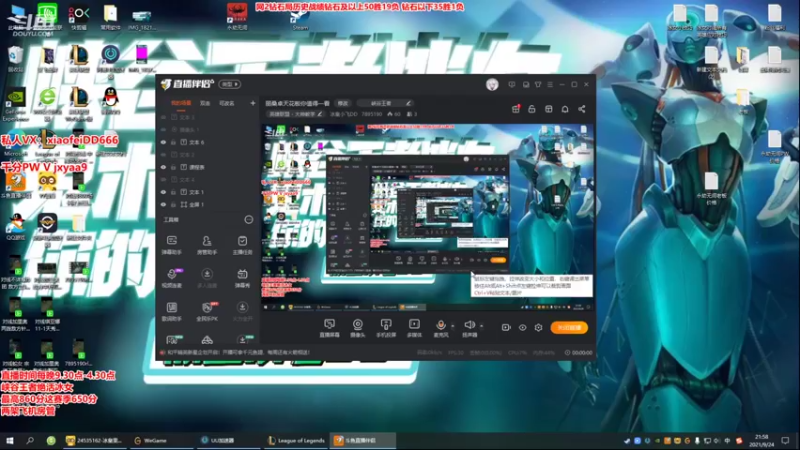Click the 扬声器 speaker icon

point(469,325)
